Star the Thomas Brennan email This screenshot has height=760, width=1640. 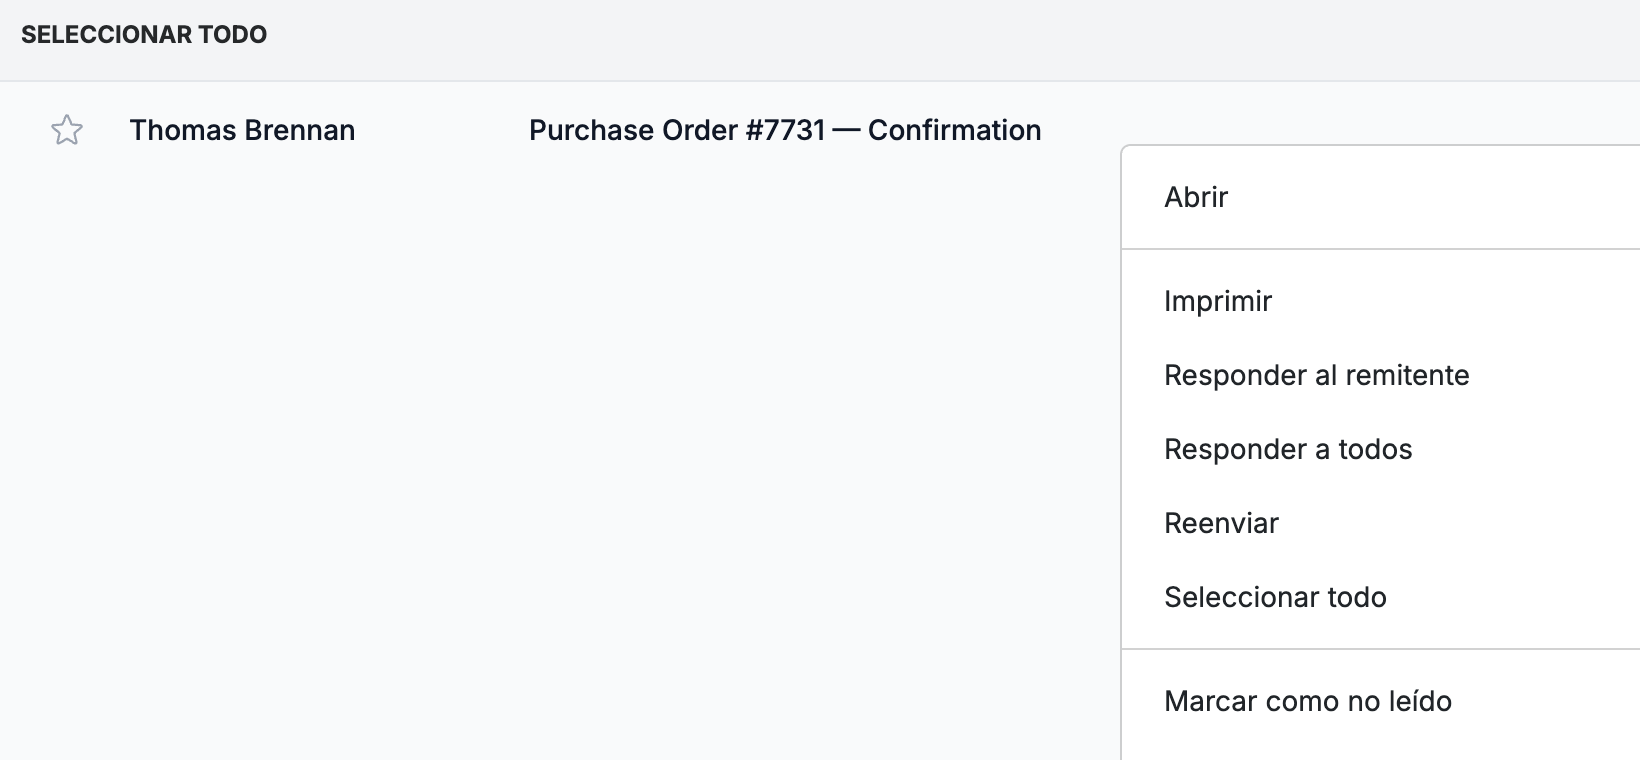coord(67,130)
